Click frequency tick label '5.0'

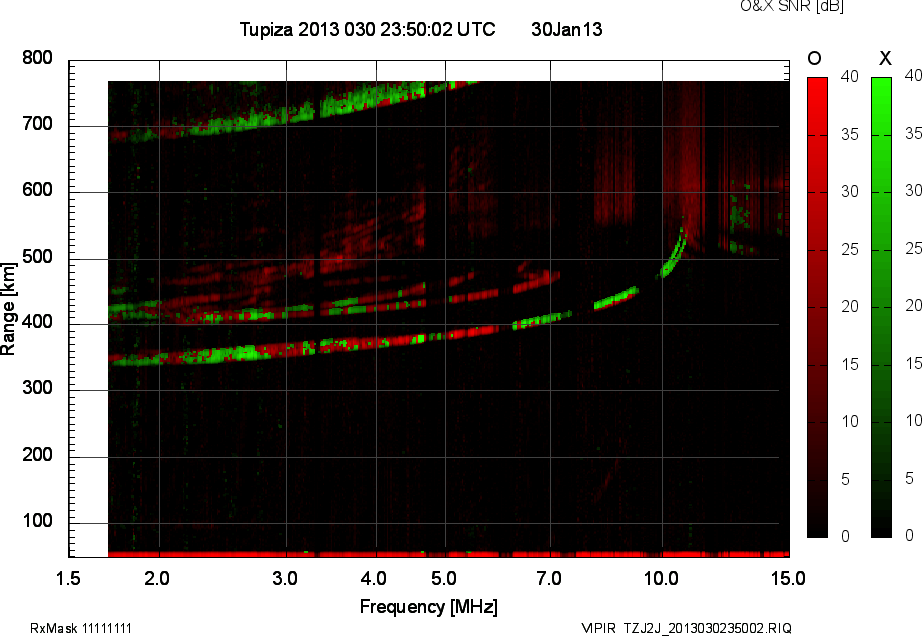pyautogui.click(x=444, y=578)
